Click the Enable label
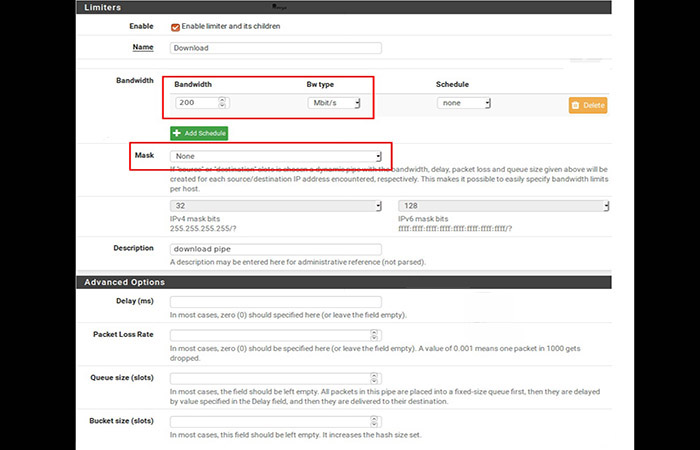Image resolution: width=700 pixels, height=450 pixels. [142, 26]
